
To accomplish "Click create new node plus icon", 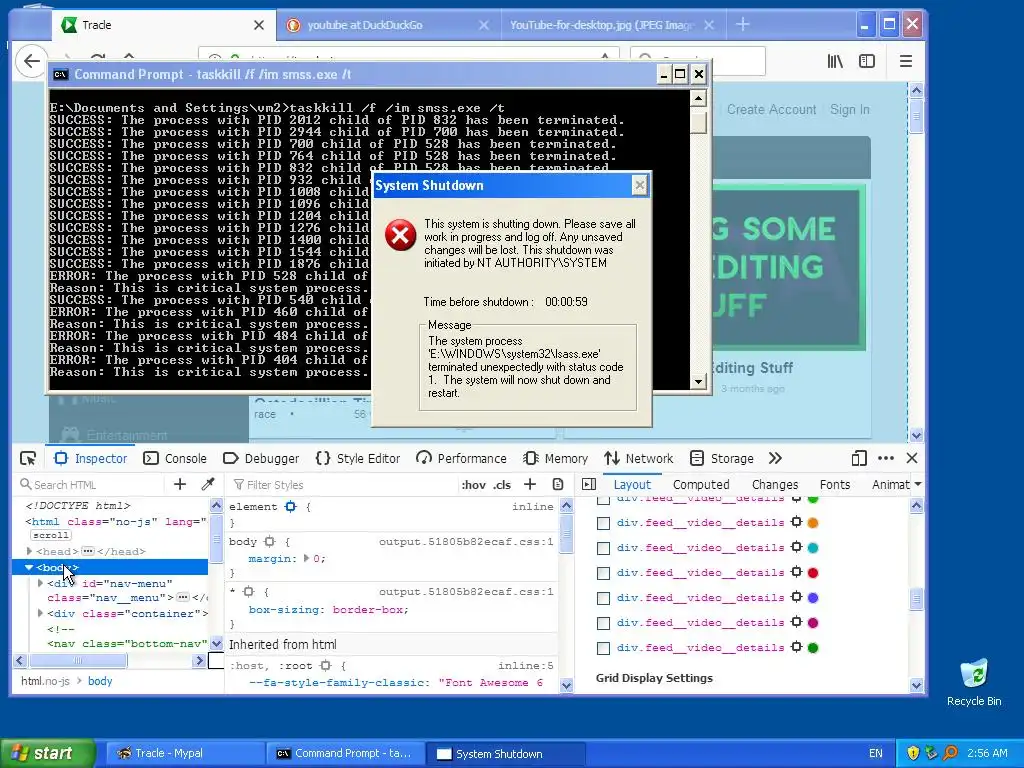I will pyautogui.click(x=180, y=485).
